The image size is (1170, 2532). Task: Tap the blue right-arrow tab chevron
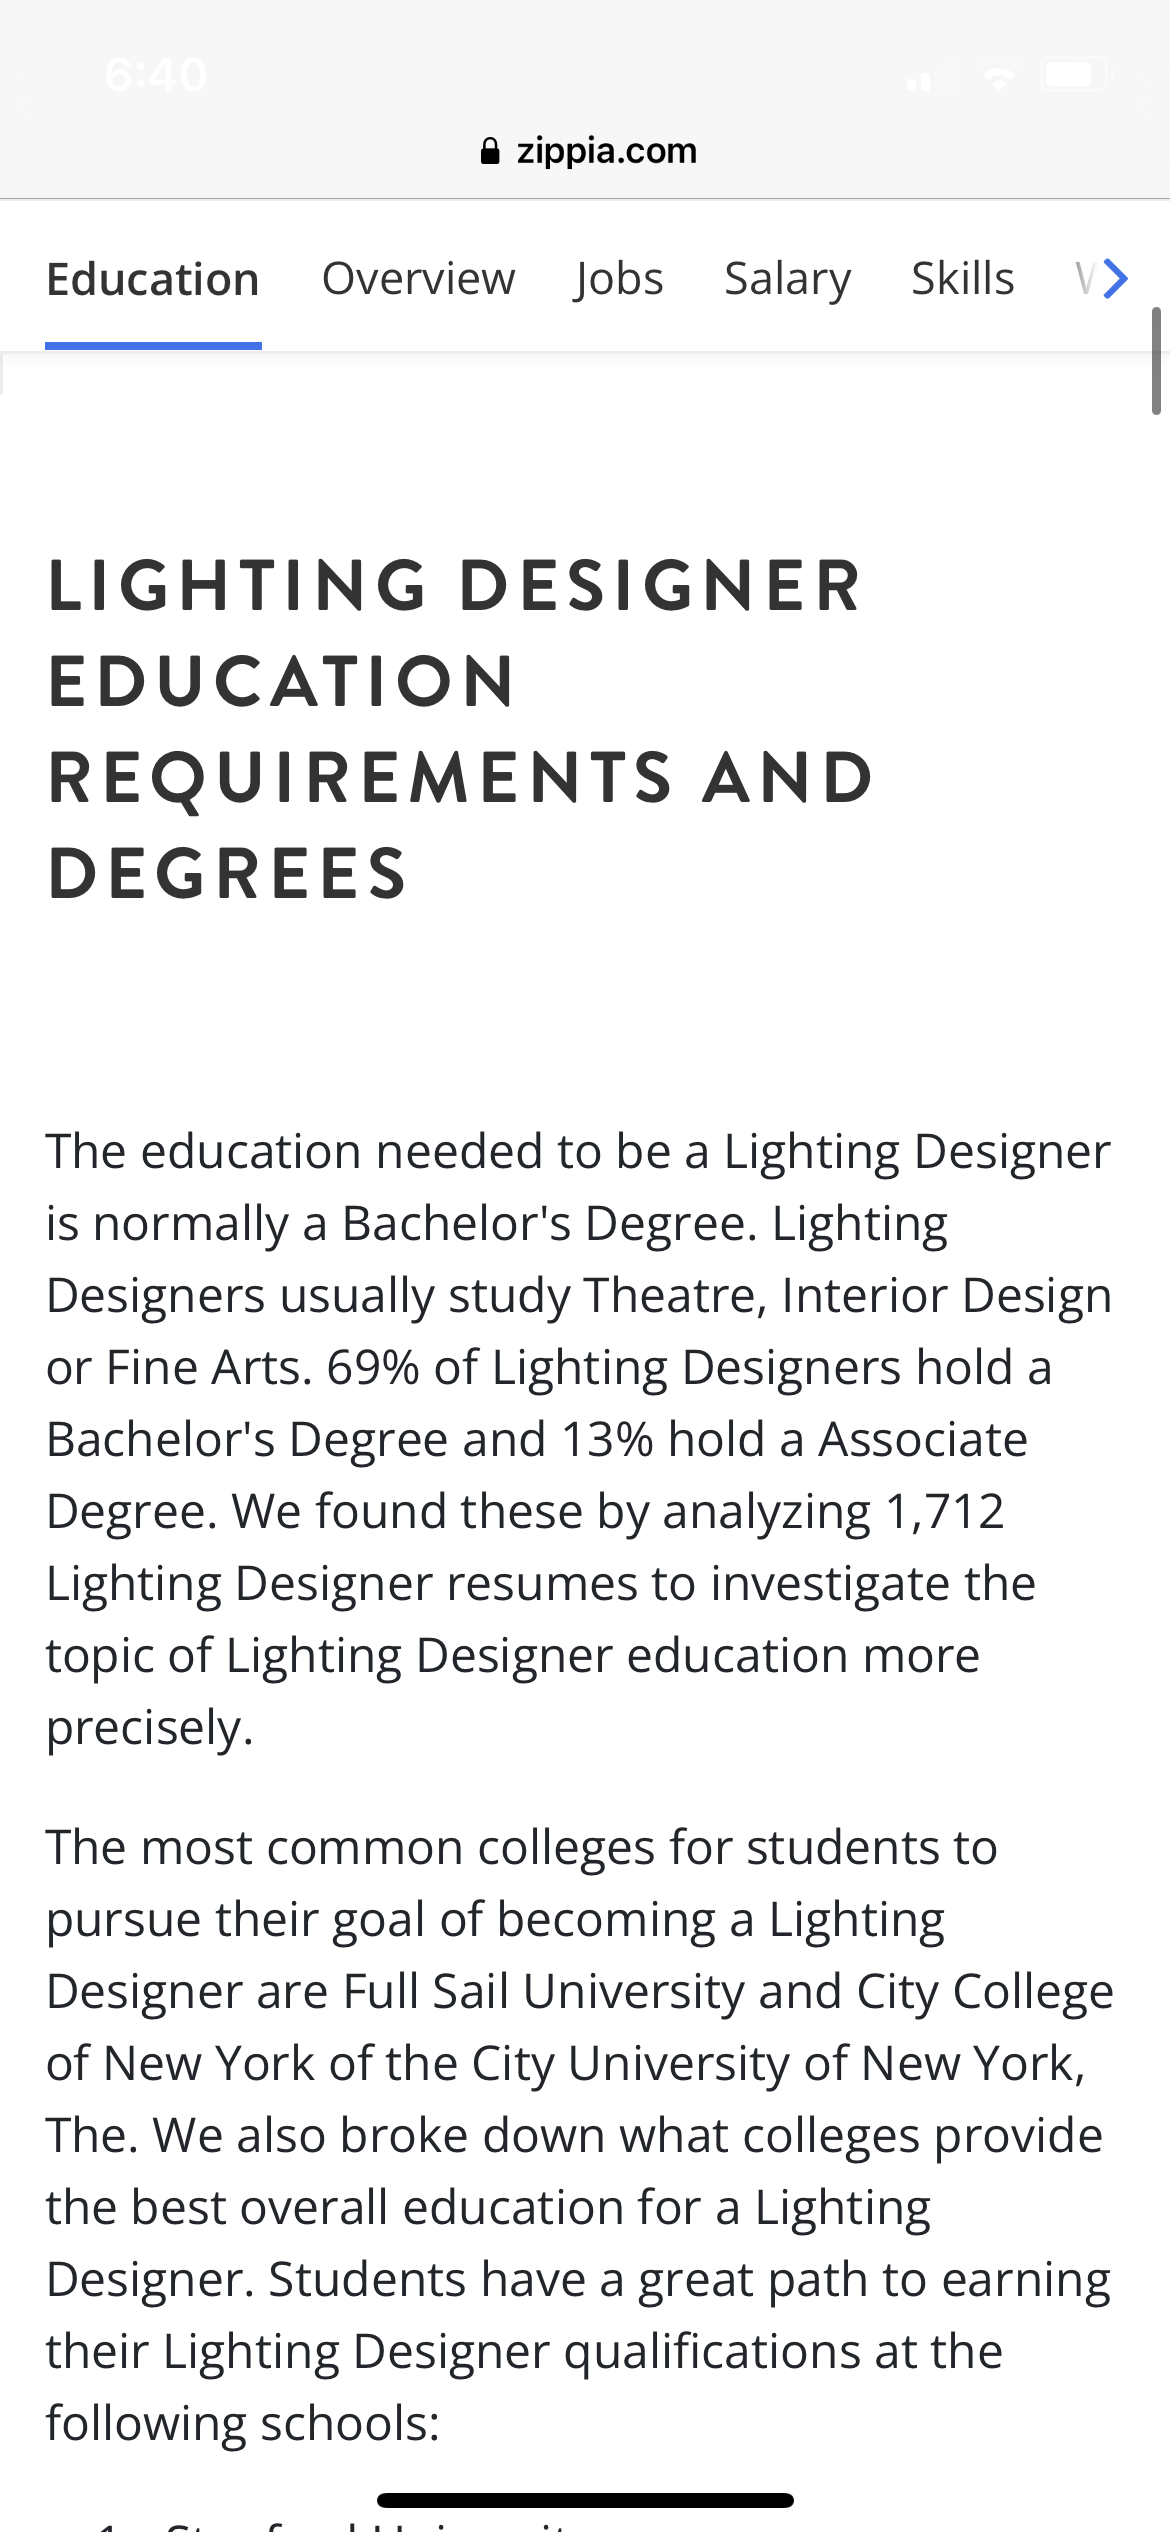[1115, 278]
